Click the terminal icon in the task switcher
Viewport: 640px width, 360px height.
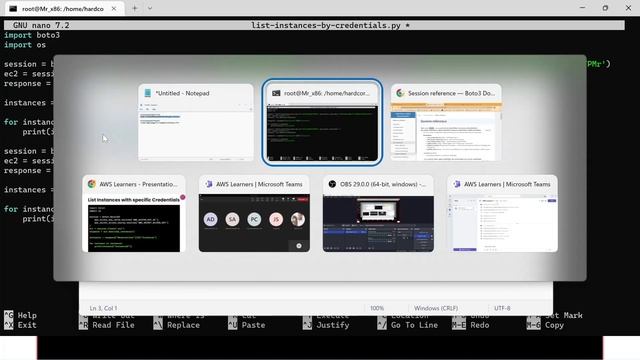pos(276,93)
